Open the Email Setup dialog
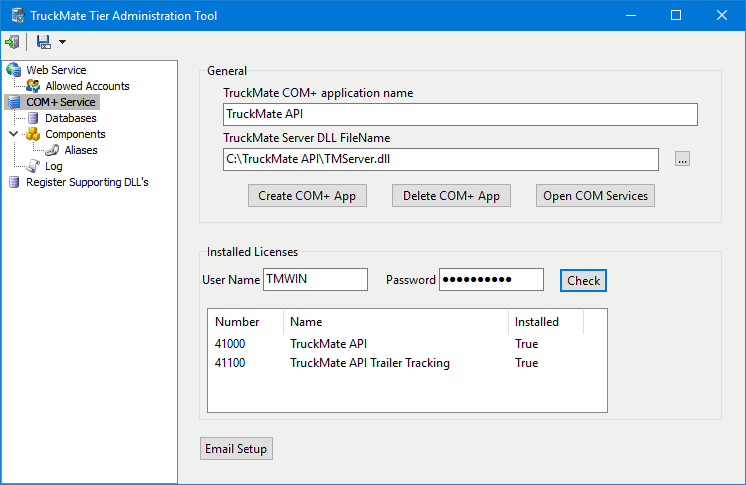746x485 pixels. 236,449
